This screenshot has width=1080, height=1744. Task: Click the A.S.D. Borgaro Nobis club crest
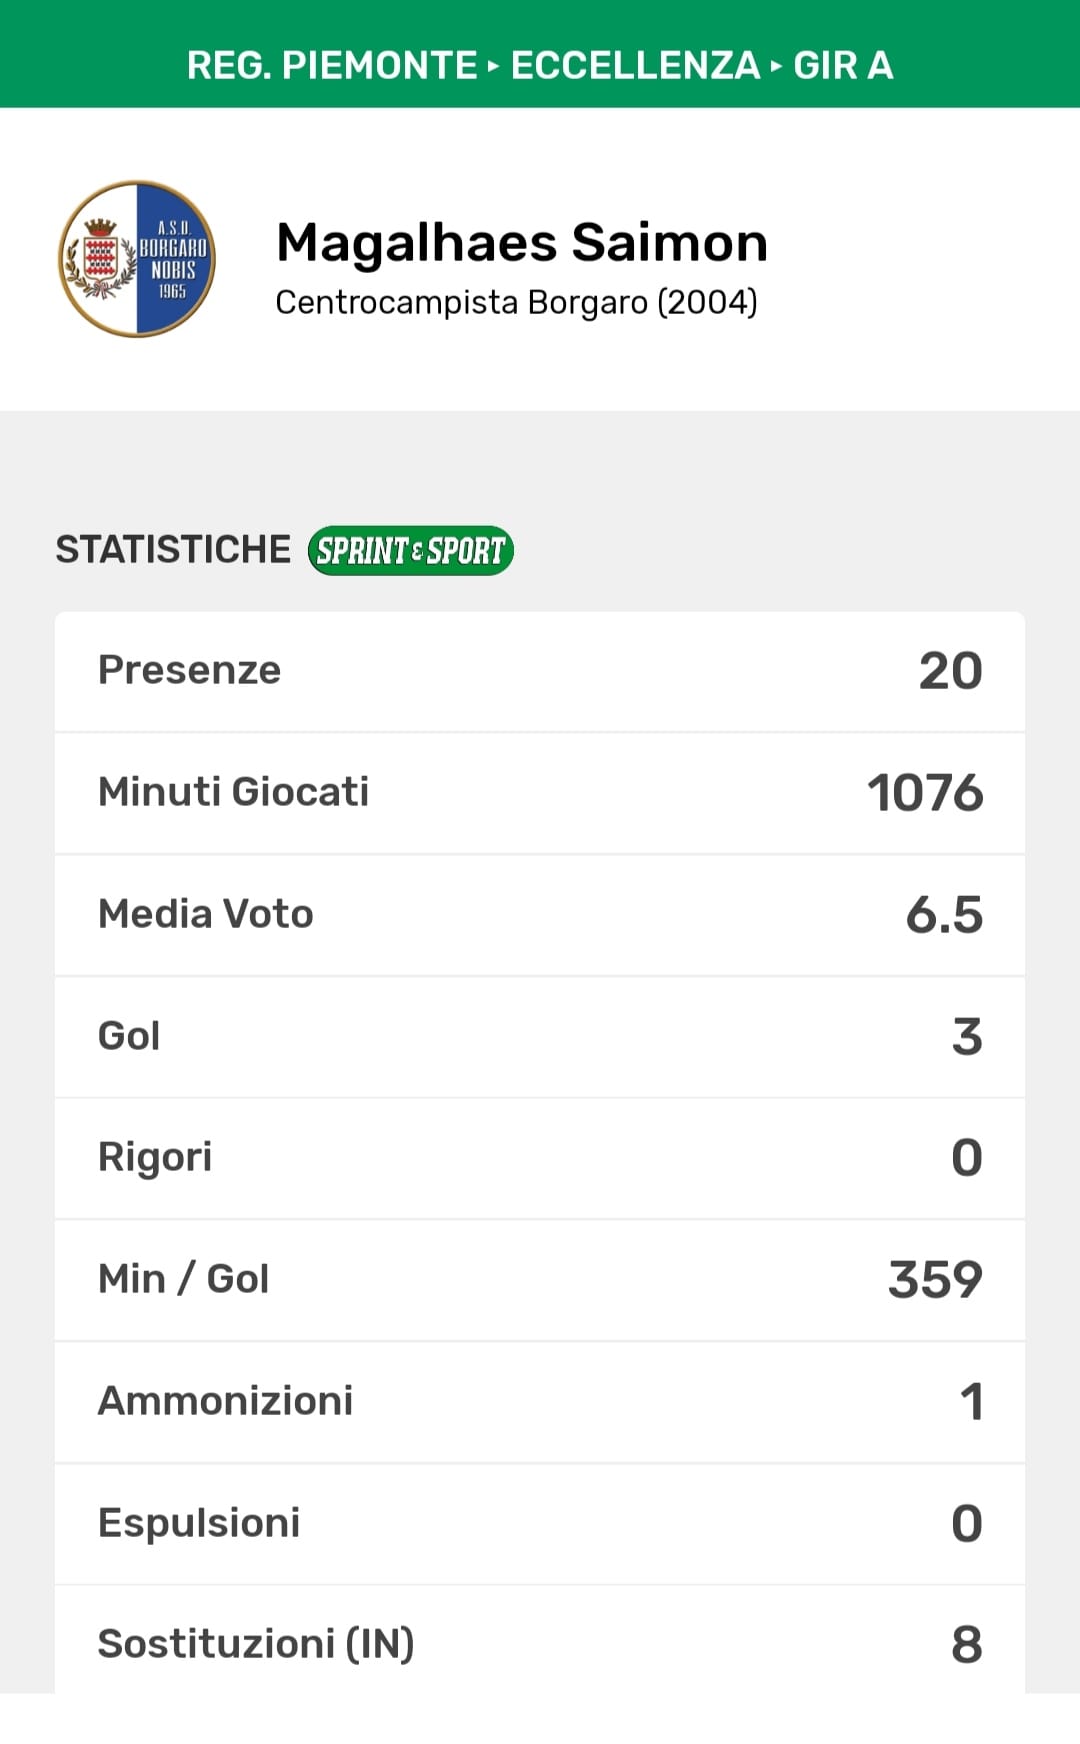(137, 259)
